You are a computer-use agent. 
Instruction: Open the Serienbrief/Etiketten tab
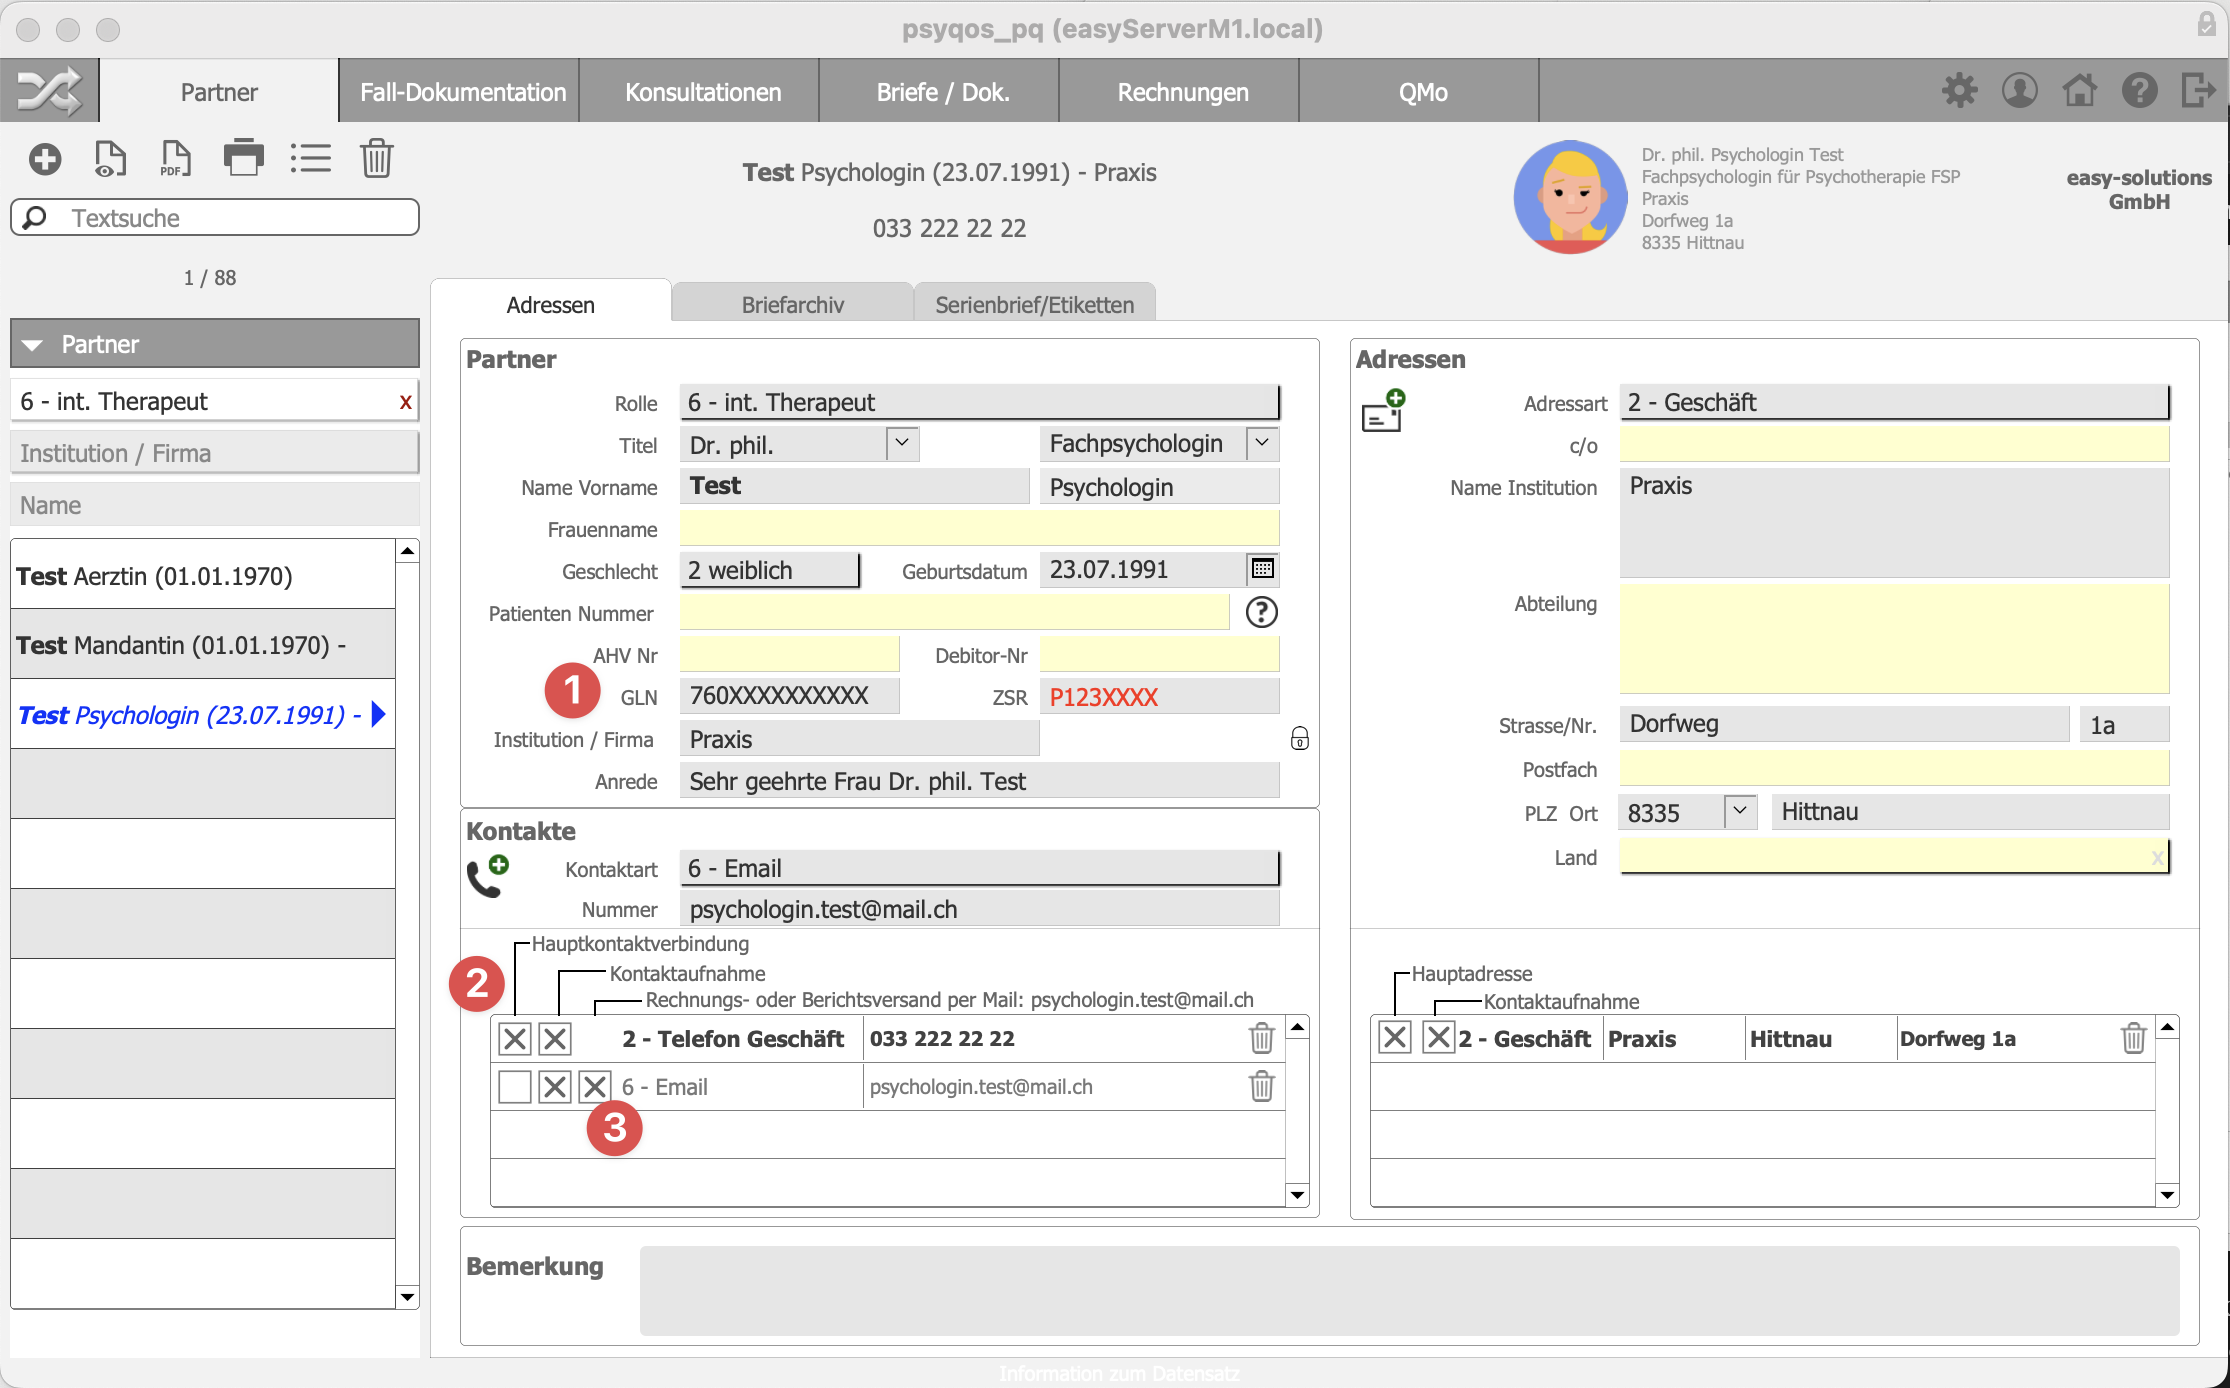click(1035, 304)
